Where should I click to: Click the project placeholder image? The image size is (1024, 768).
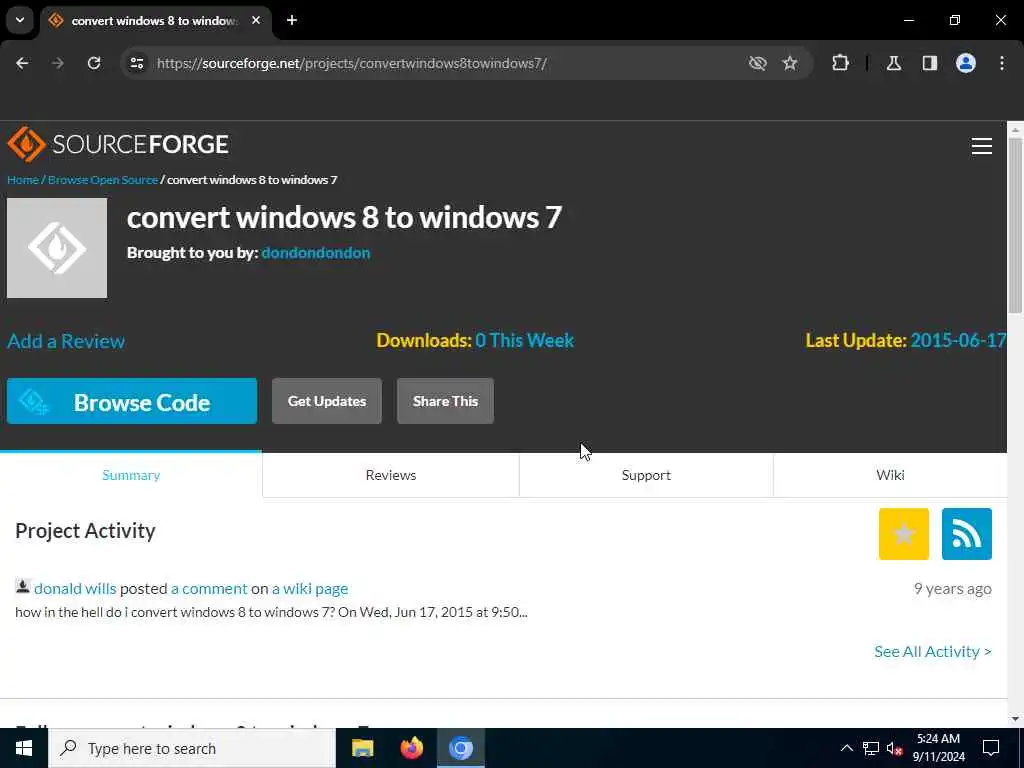(x=57, y=248)
